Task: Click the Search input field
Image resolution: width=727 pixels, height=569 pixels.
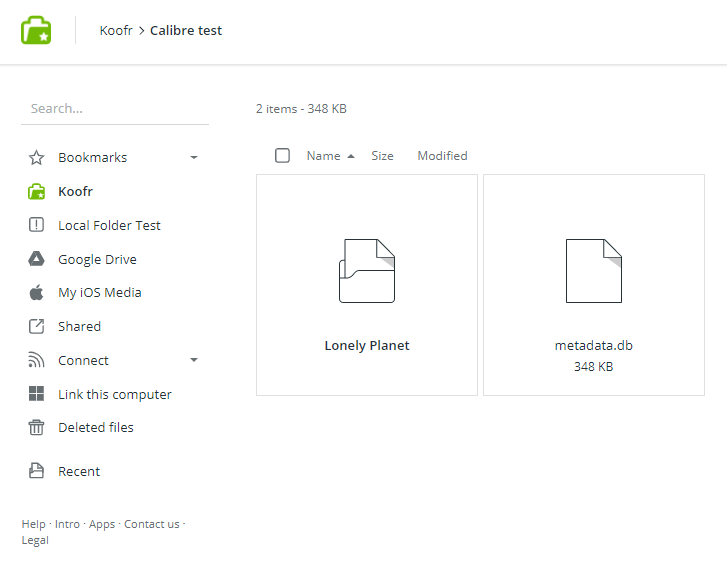Action: (x=114, y=109)
